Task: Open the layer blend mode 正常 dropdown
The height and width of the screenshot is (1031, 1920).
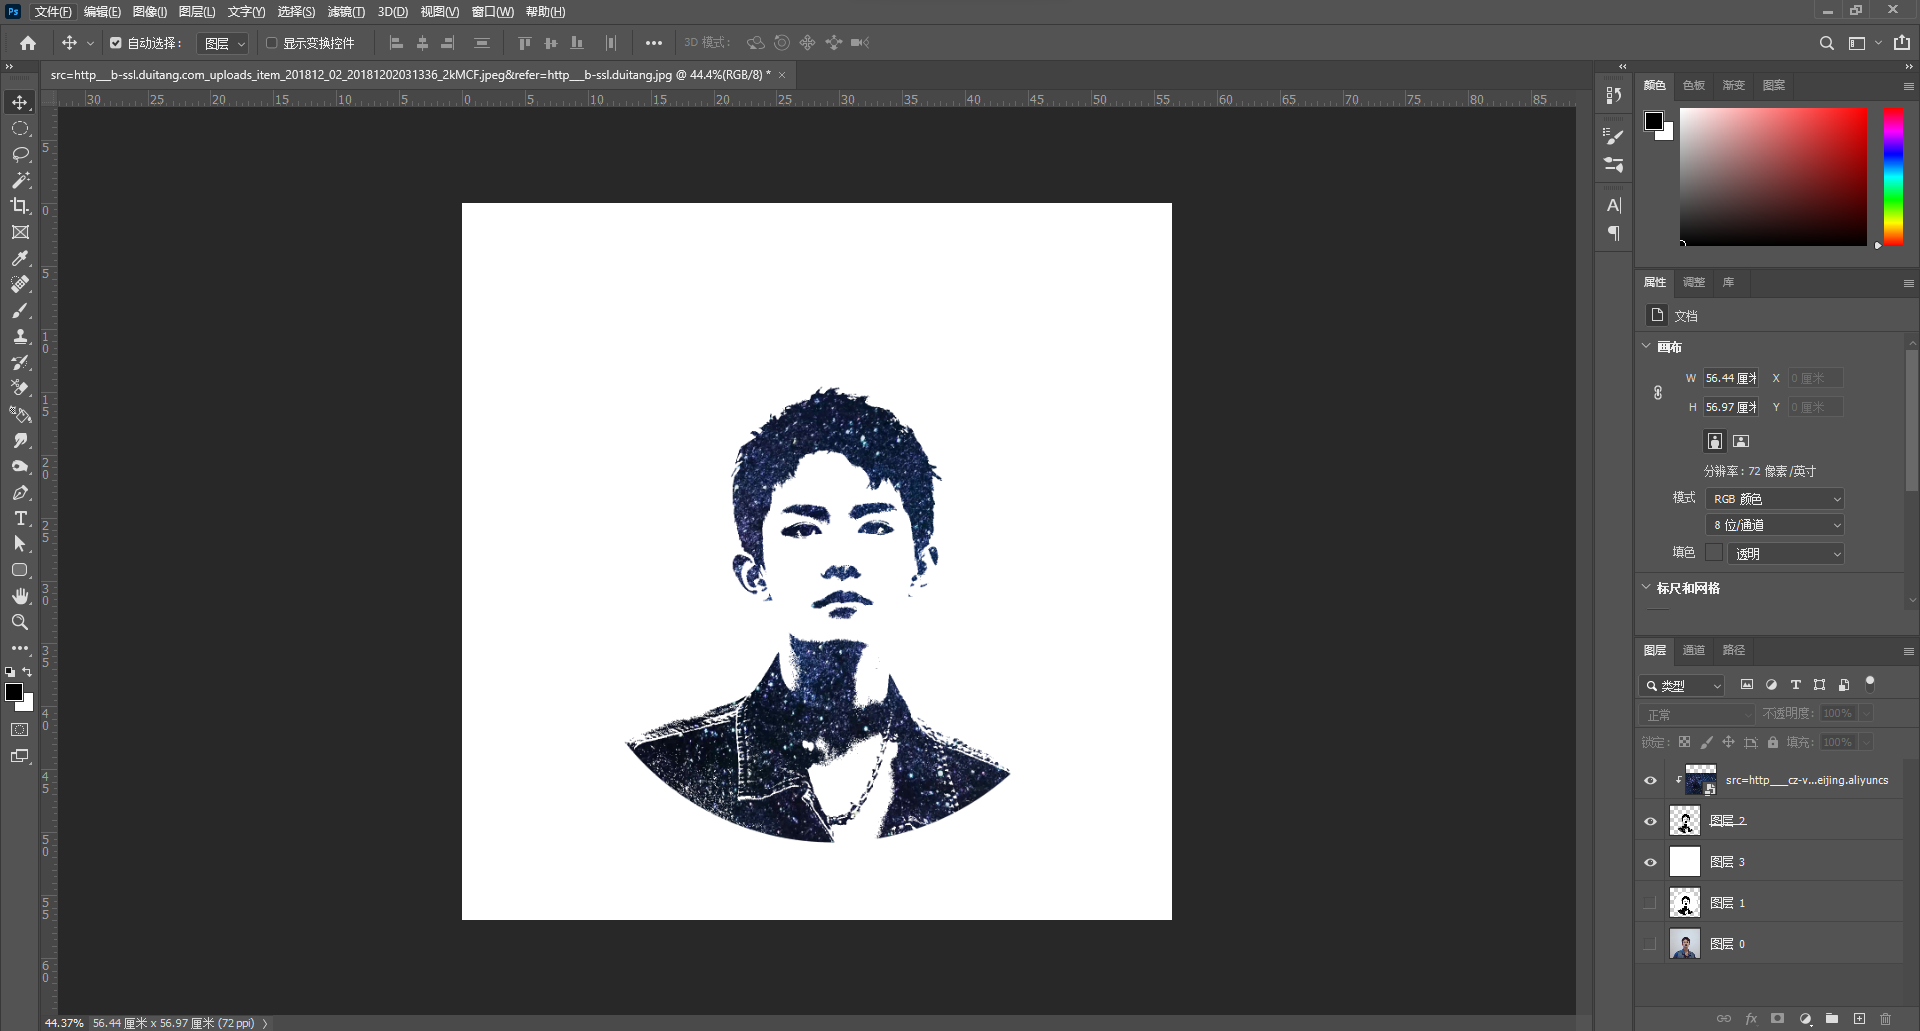Action: tap(1697, 714)
